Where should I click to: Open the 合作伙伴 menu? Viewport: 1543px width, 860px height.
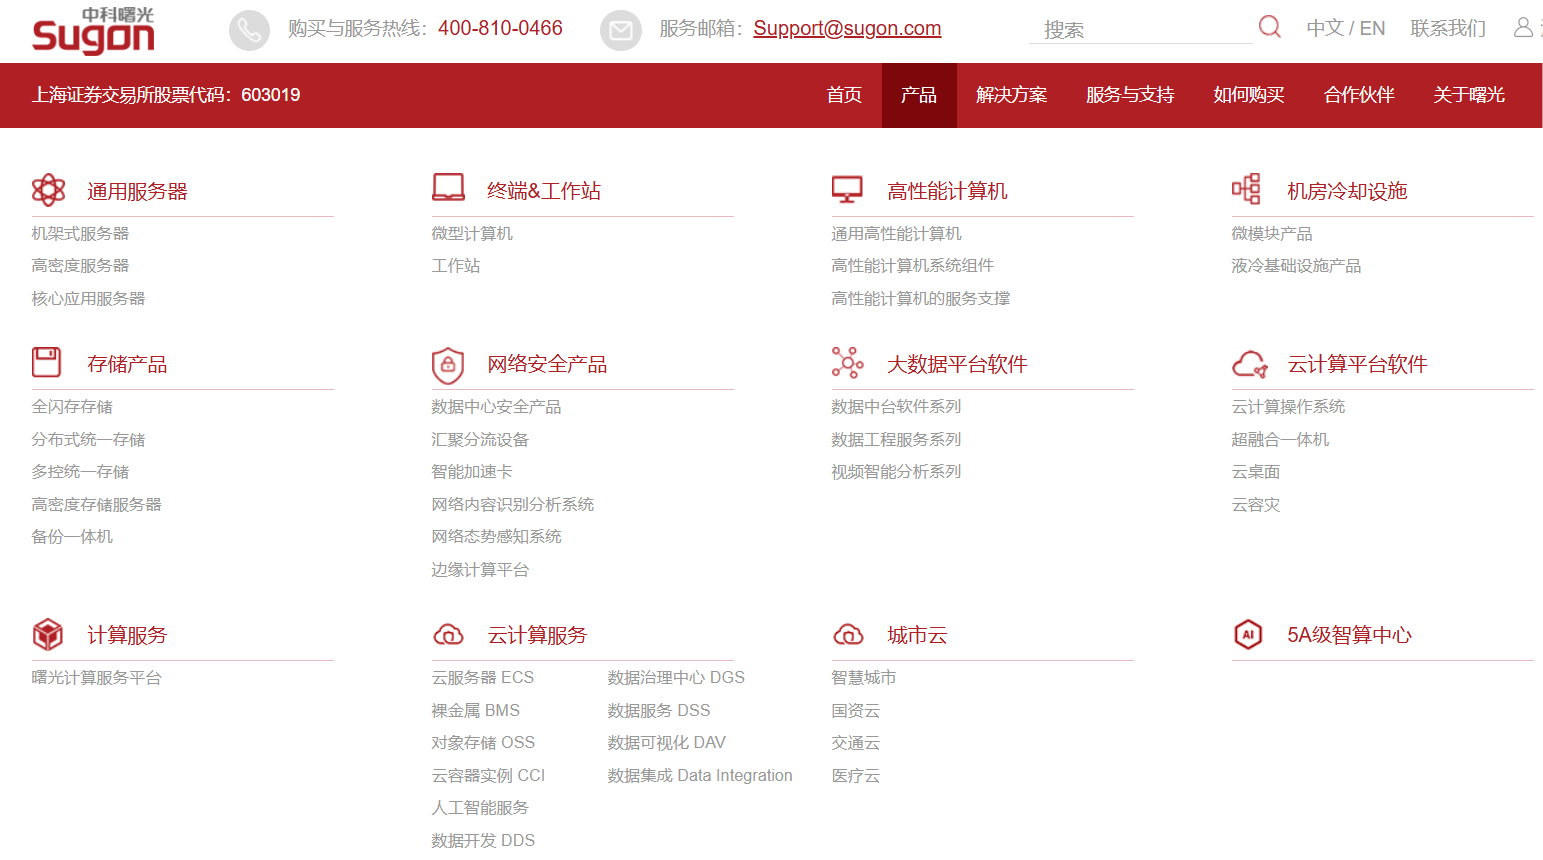point(1359,95)
